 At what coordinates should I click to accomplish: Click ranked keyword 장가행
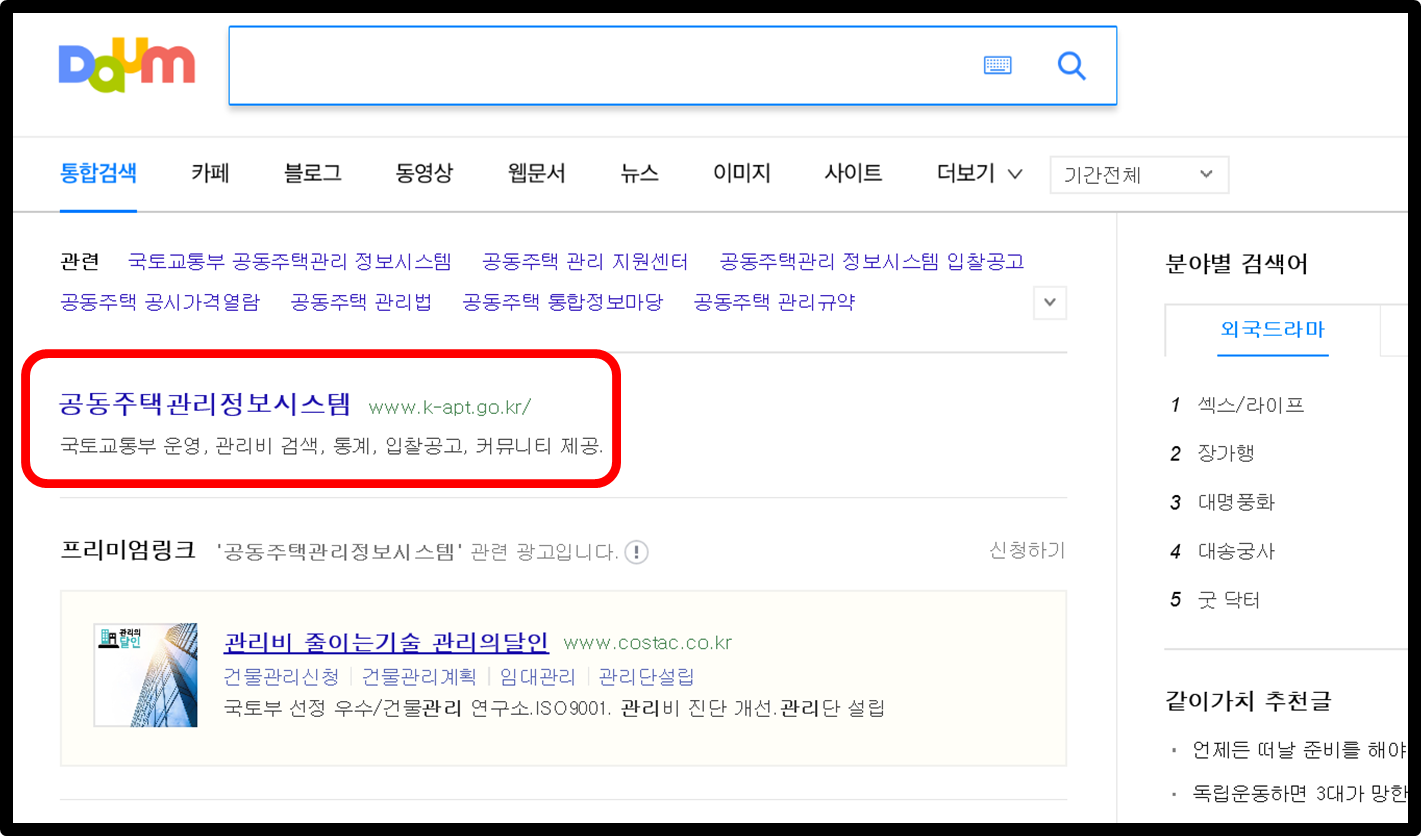1226,453
